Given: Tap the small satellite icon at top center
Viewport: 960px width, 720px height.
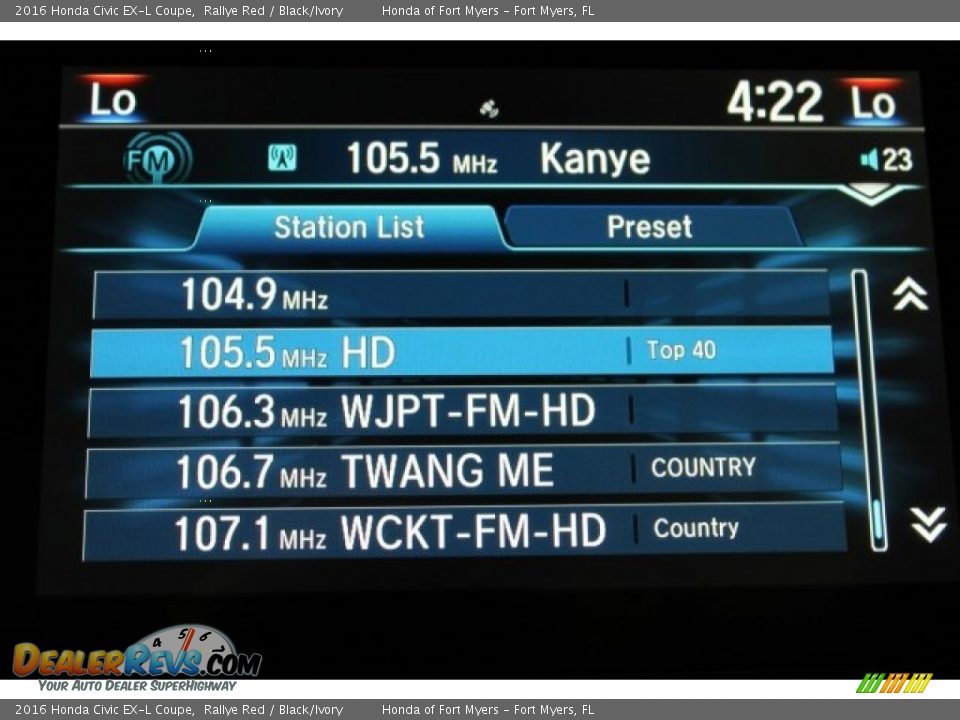Looking at the screenshot, I should (489, 109).
